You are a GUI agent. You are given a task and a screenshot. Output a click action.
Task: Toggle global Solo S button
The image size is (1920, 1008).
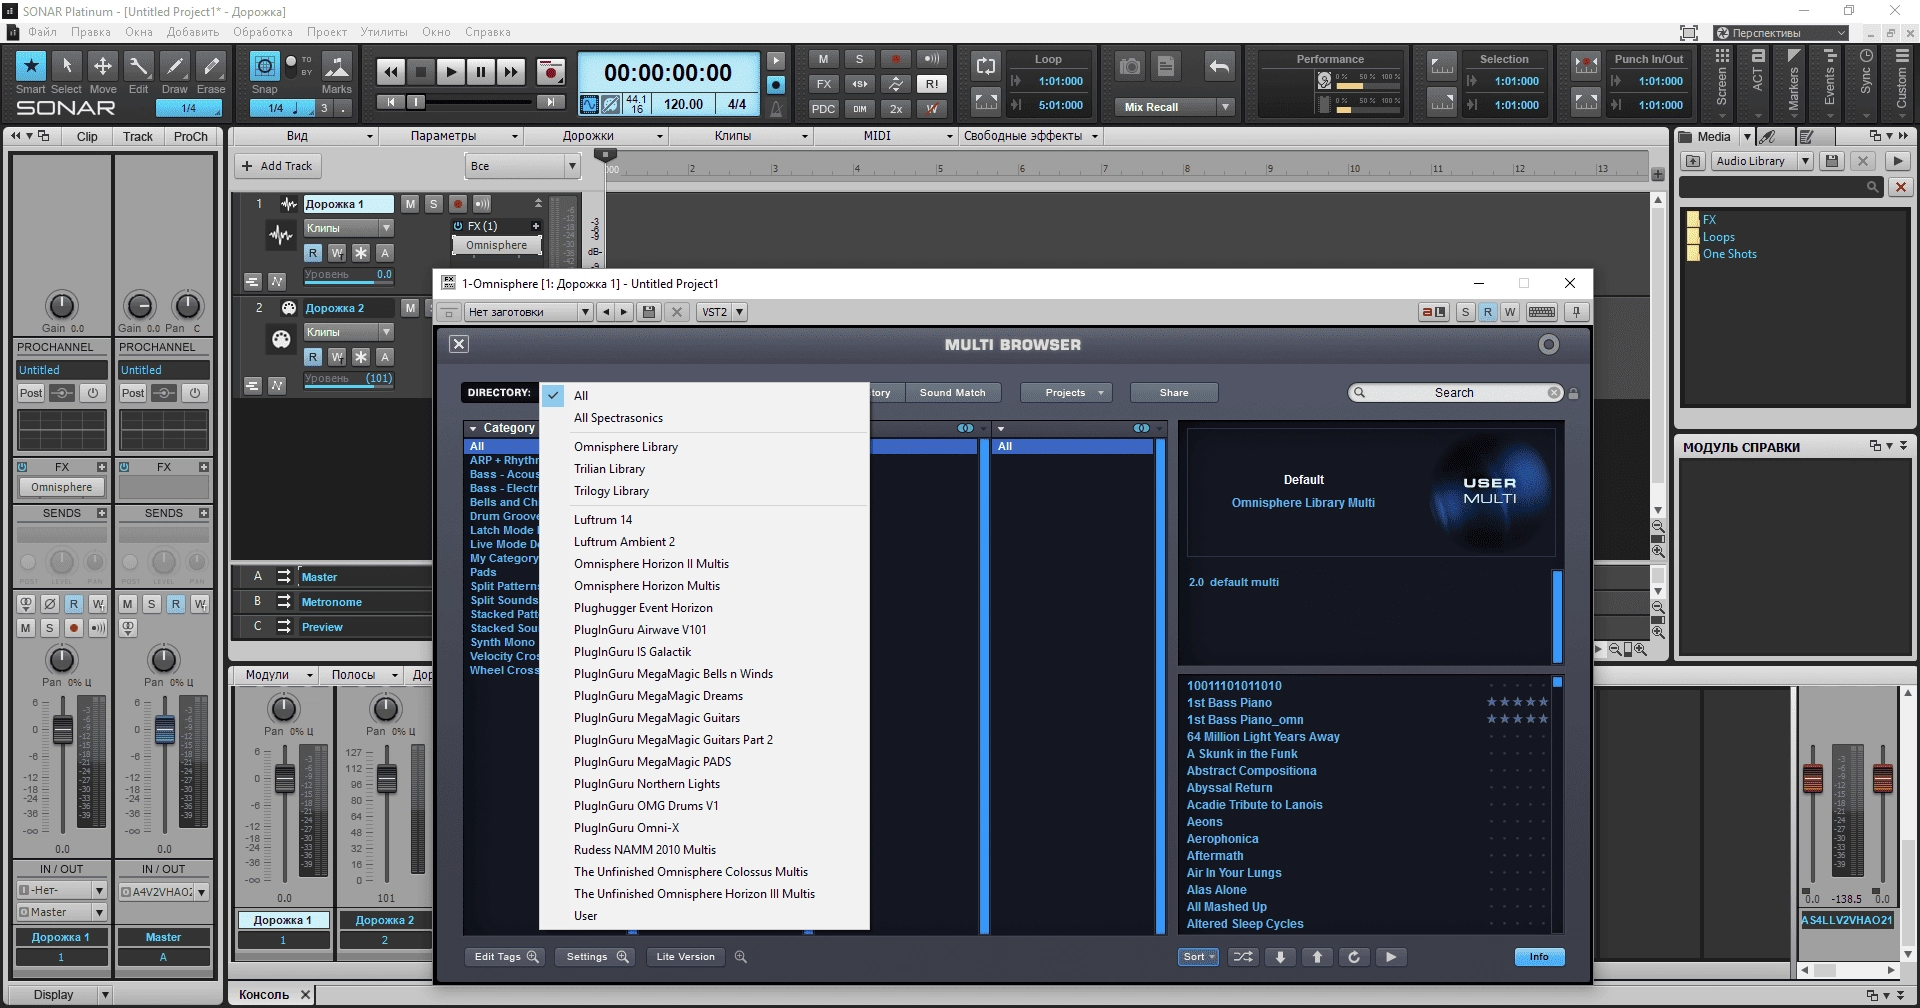click(859, 59)
